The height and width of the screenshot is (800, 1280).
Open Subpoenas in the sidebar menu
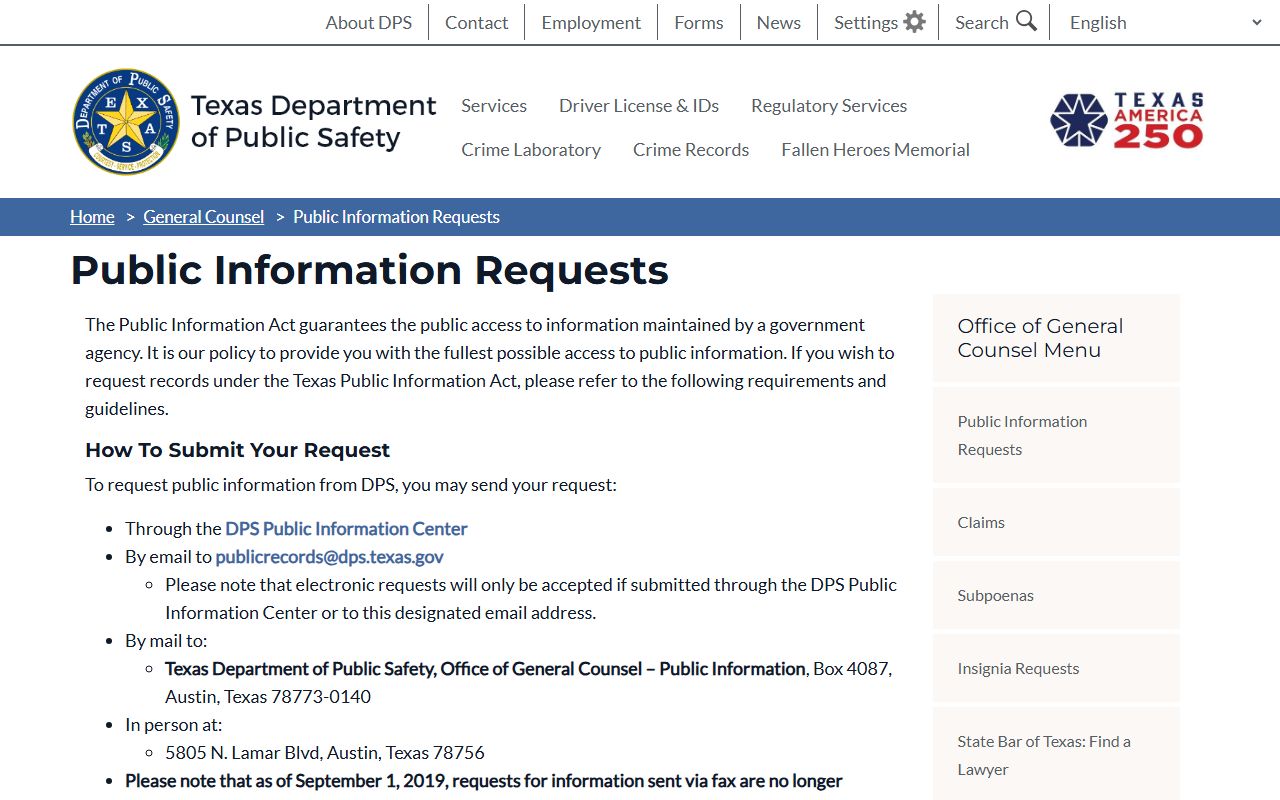tap(1056, 595)
